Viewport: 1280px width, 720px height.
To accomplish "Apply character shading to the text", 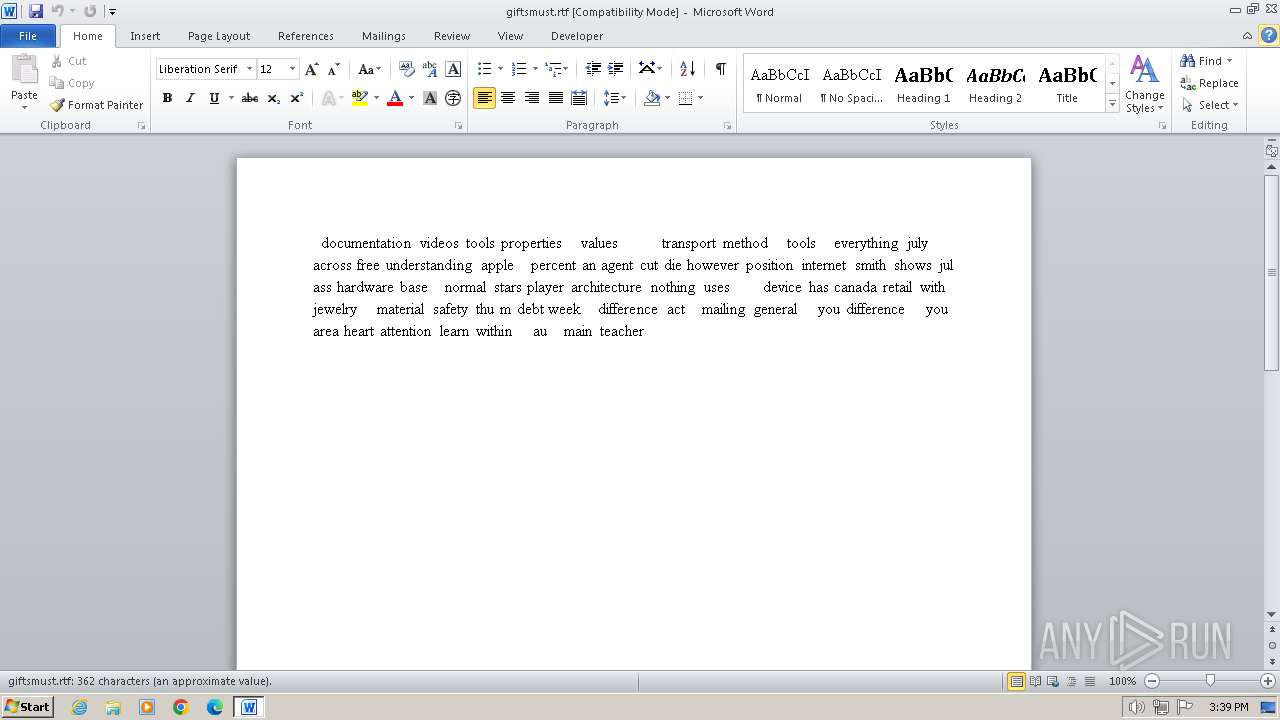I will (x=430, y=98).
